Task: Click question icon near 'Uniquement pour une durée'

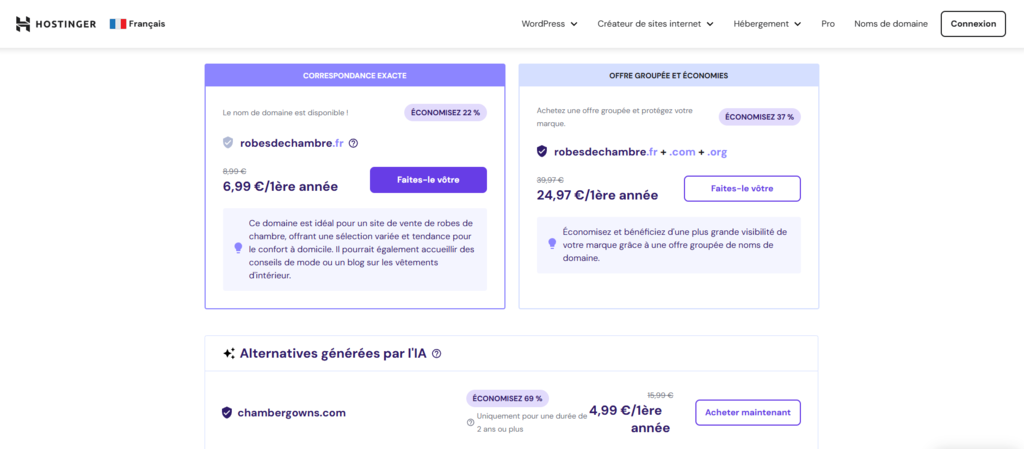Action: (470, 422)
